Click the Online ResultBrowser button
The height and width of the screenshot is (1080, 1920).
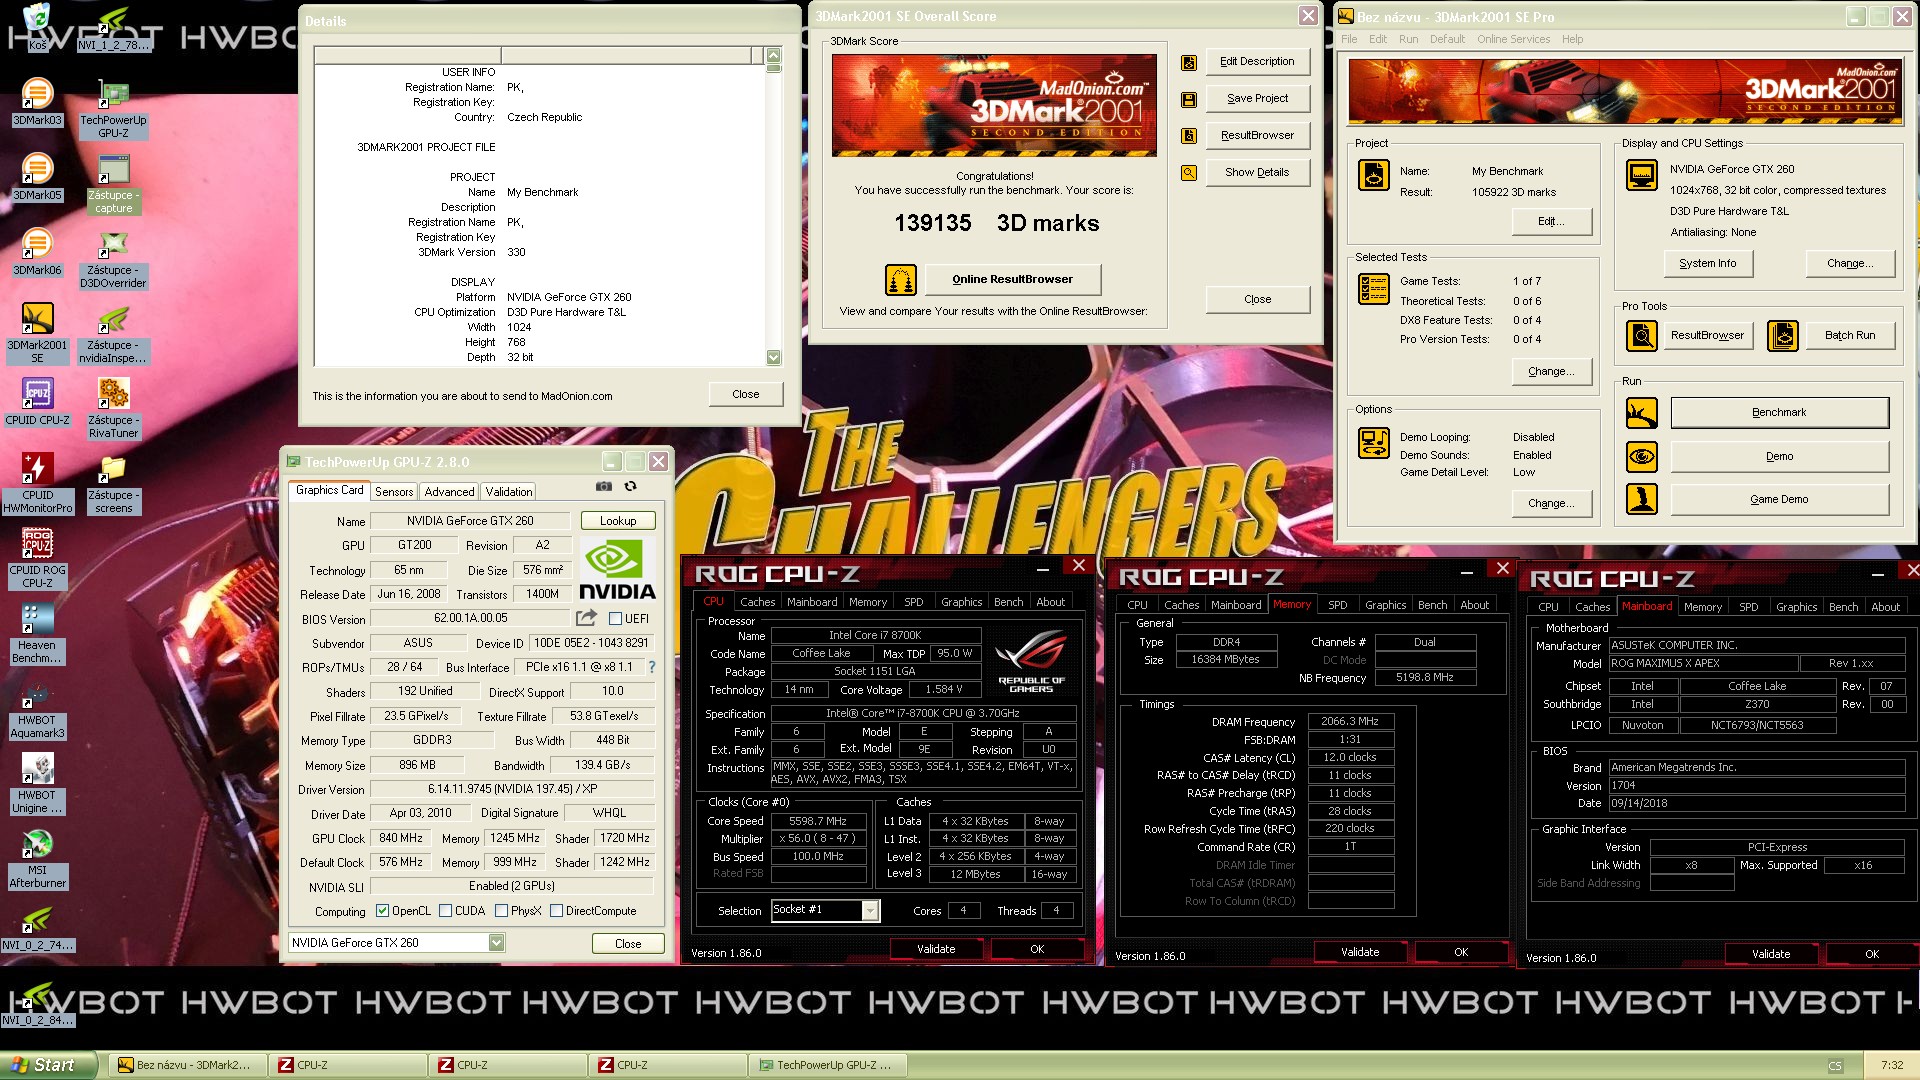coord(1012,280)
